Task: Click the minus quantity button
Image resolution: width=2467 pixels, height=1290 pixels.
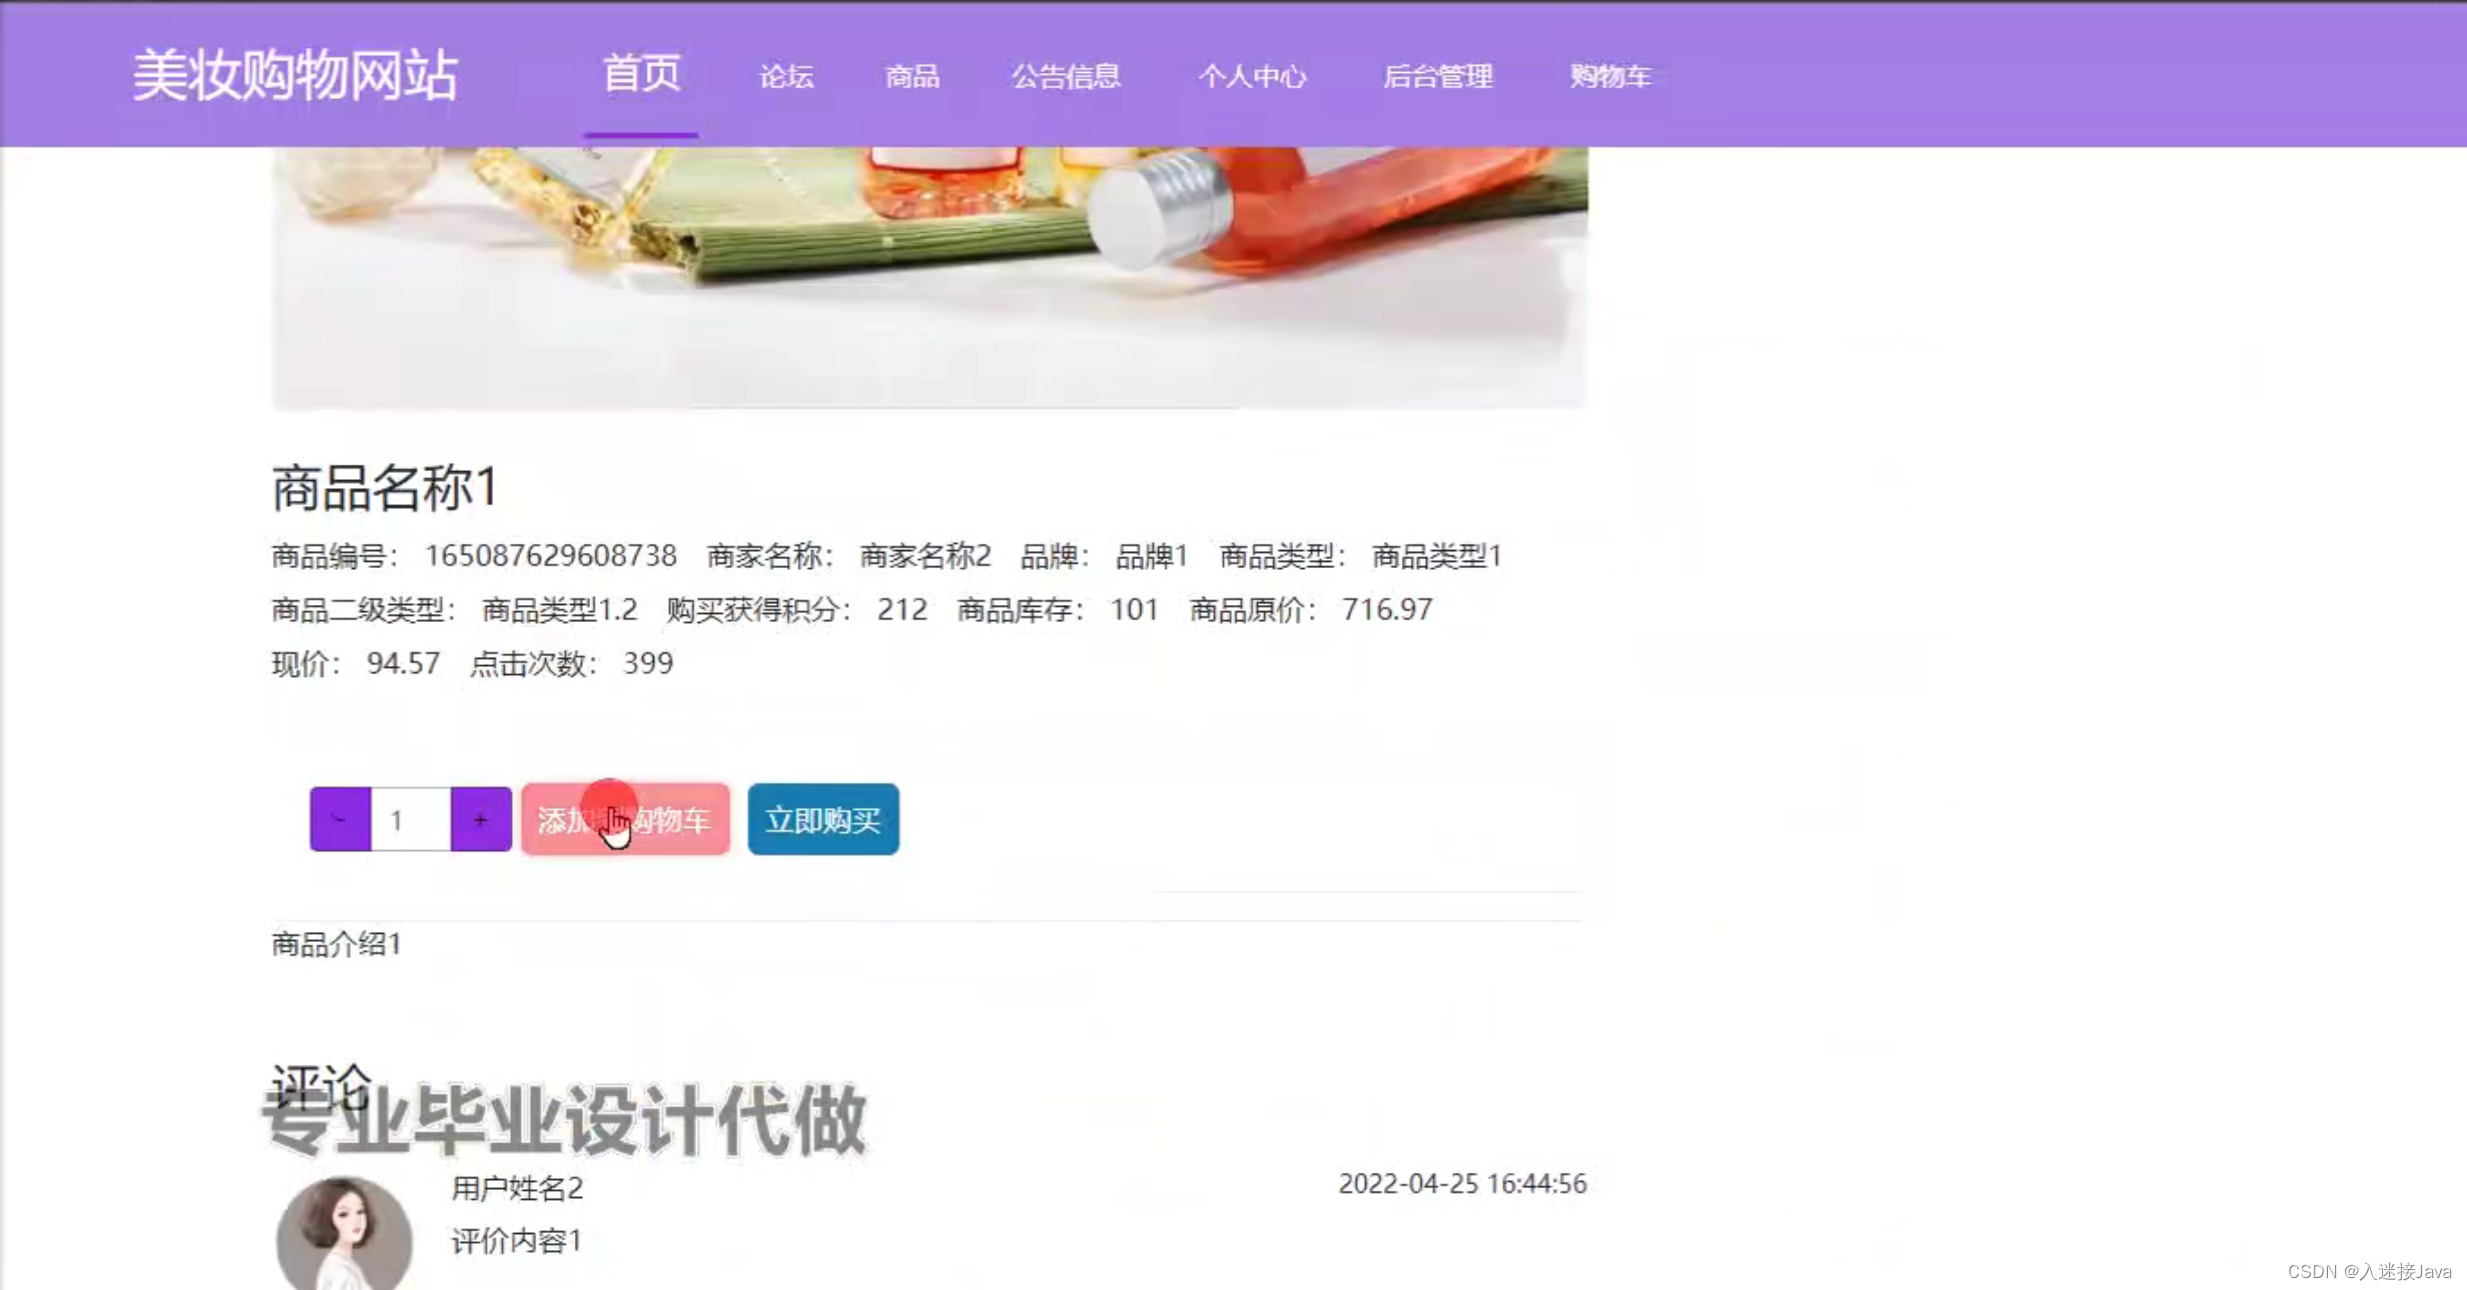Action: click(340, 819)
